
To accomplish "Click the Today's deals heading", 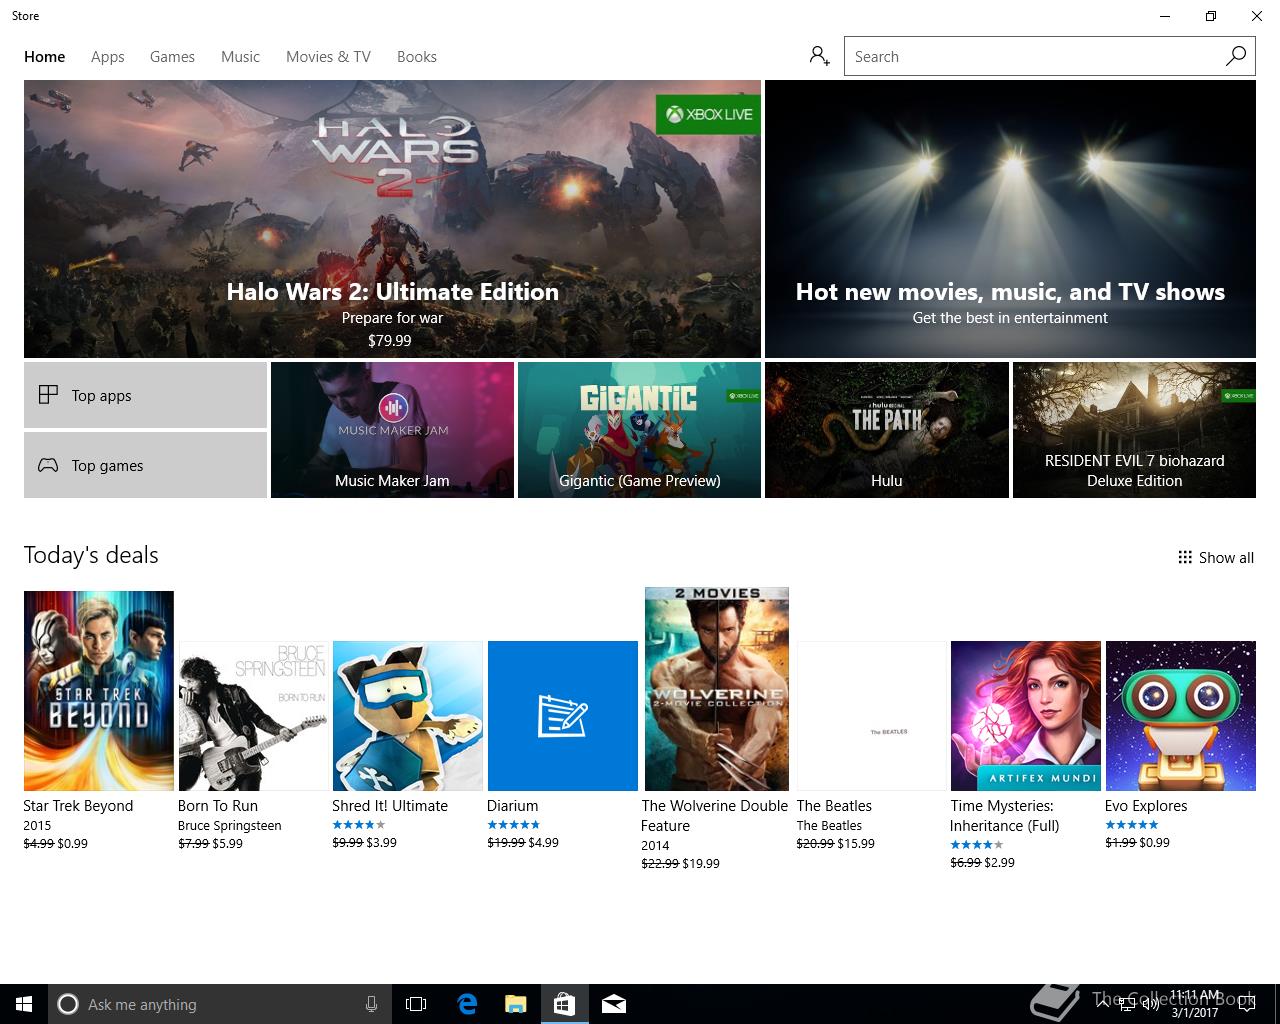I will (x=91, y=555).
